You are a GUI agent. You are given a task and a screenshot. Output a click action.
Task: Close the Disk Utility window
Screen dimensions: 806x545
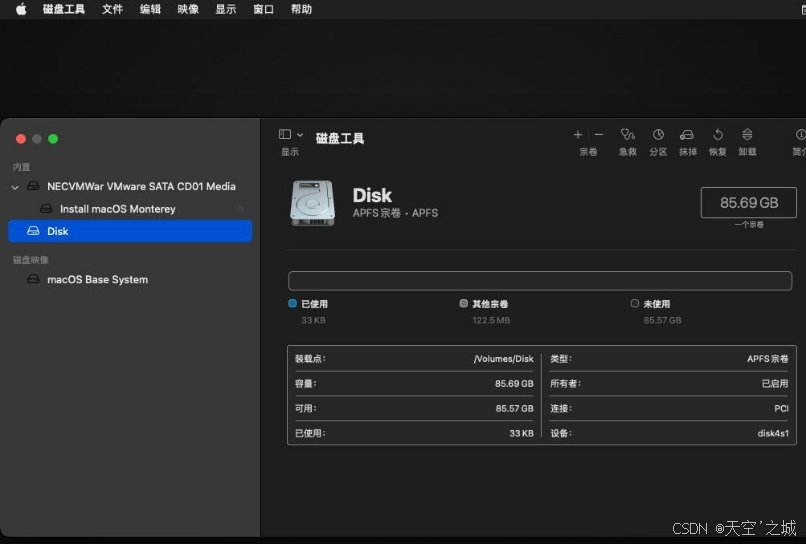point(21,139)
